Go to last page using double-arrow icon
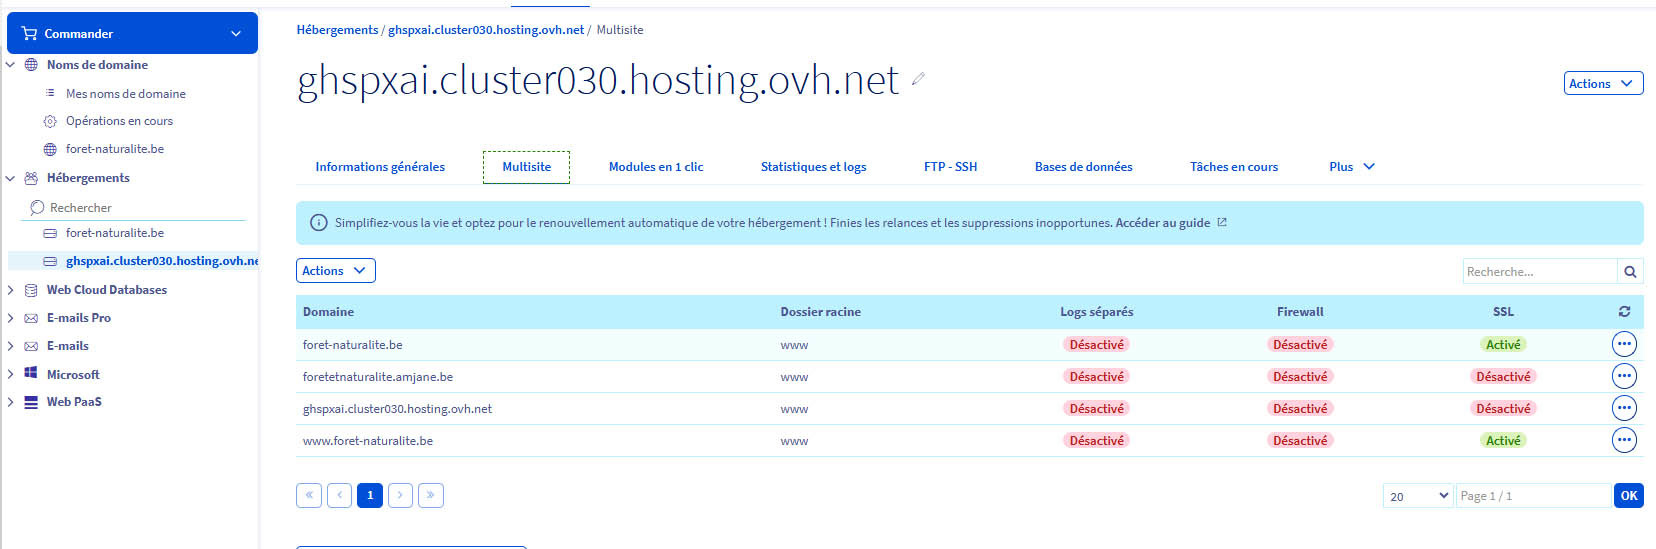The width and height of the screenshot is (1656, 549). pos(431,495)
